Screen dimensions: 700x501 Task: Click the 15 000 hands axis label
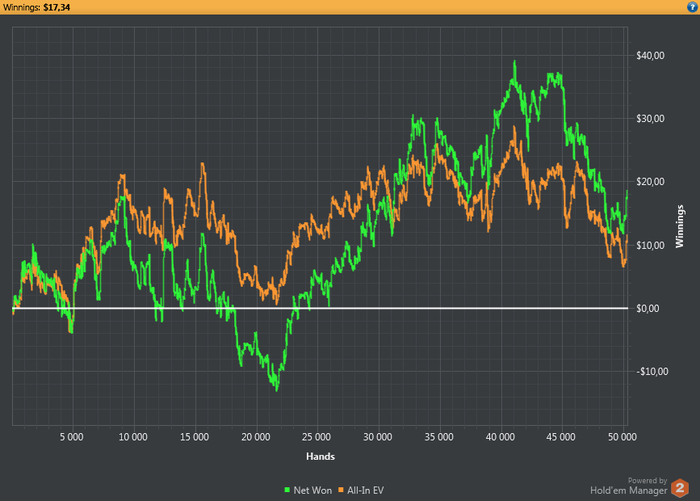tap(194, 437)
